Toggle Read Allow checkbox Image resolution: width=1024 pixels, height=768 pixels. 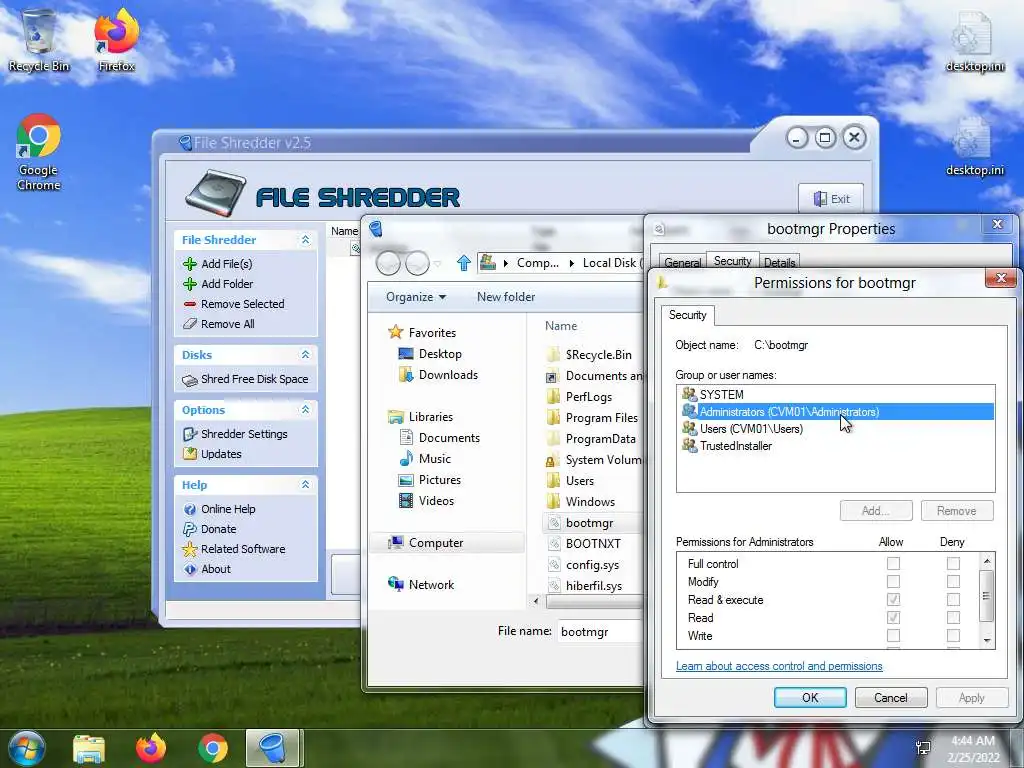click(x=893, y=618)
